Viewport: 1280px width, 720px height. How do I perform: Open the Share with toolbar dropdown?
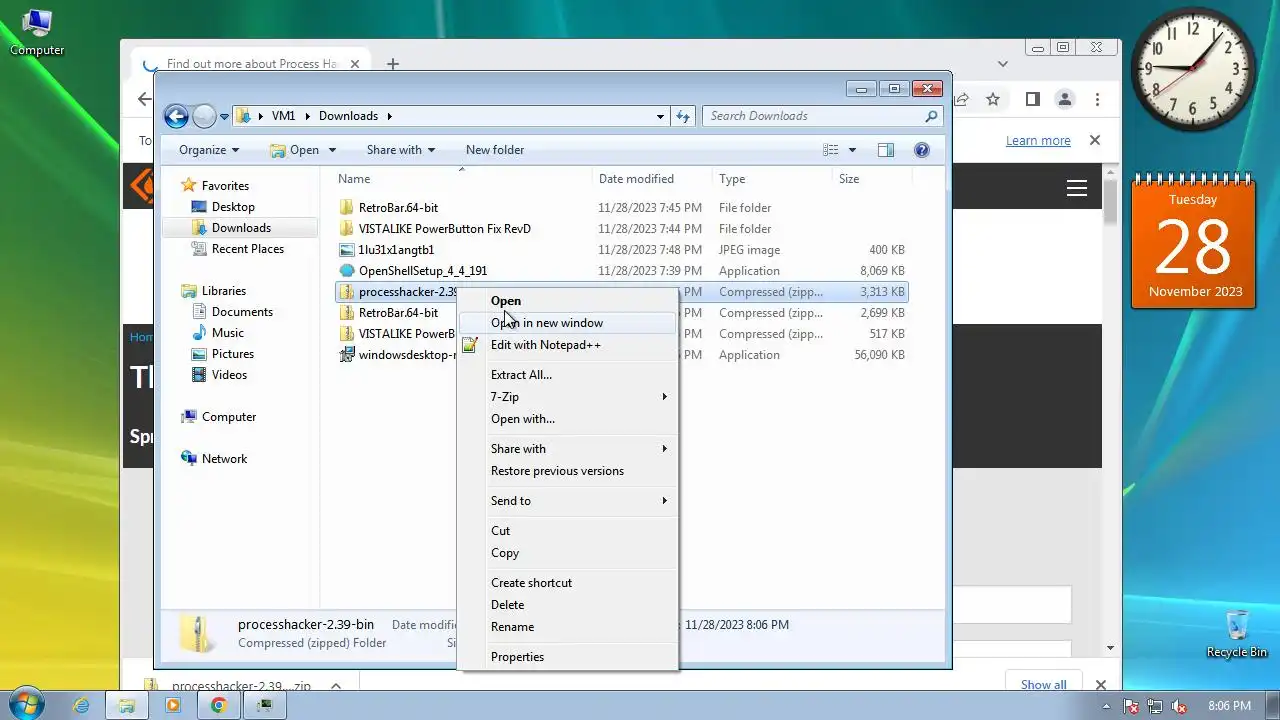click(401, 150)
